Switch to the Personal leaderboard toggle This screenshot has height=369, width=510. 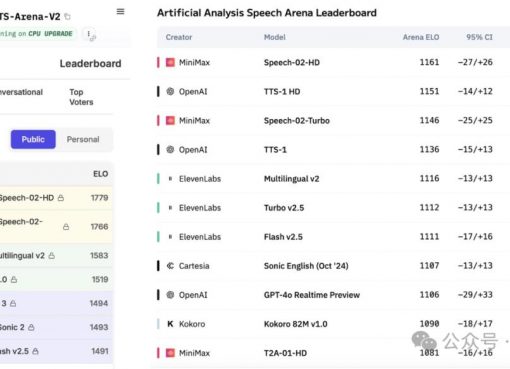pos(83,139)
